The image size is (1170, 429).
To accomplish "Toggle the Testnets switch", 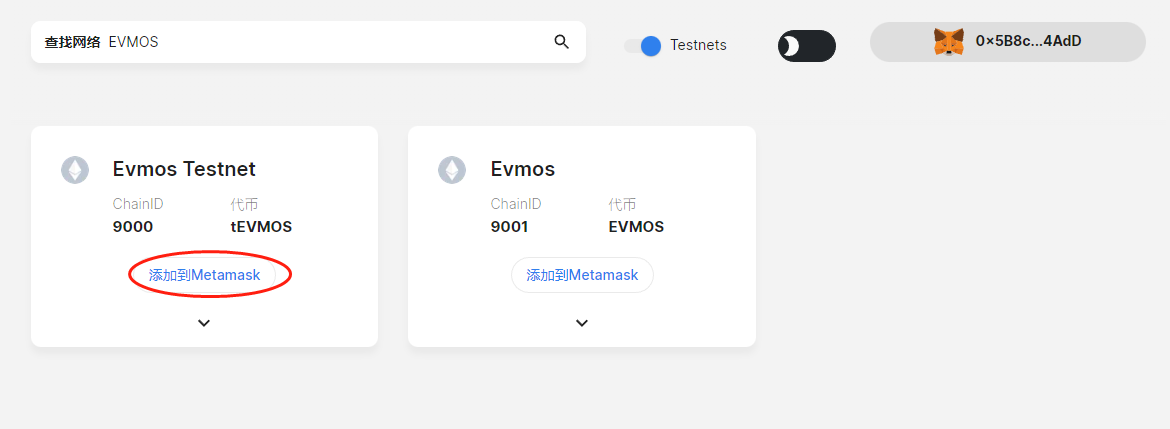I will [x=642, y=45].
